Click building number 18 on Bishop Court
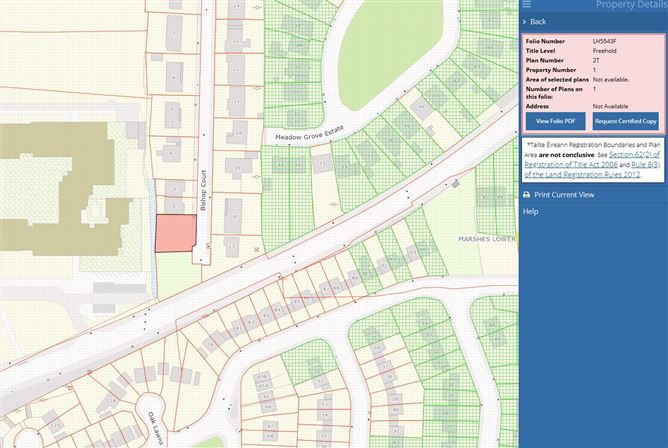This screenshot has width=668, height=448. click(232, 216)
